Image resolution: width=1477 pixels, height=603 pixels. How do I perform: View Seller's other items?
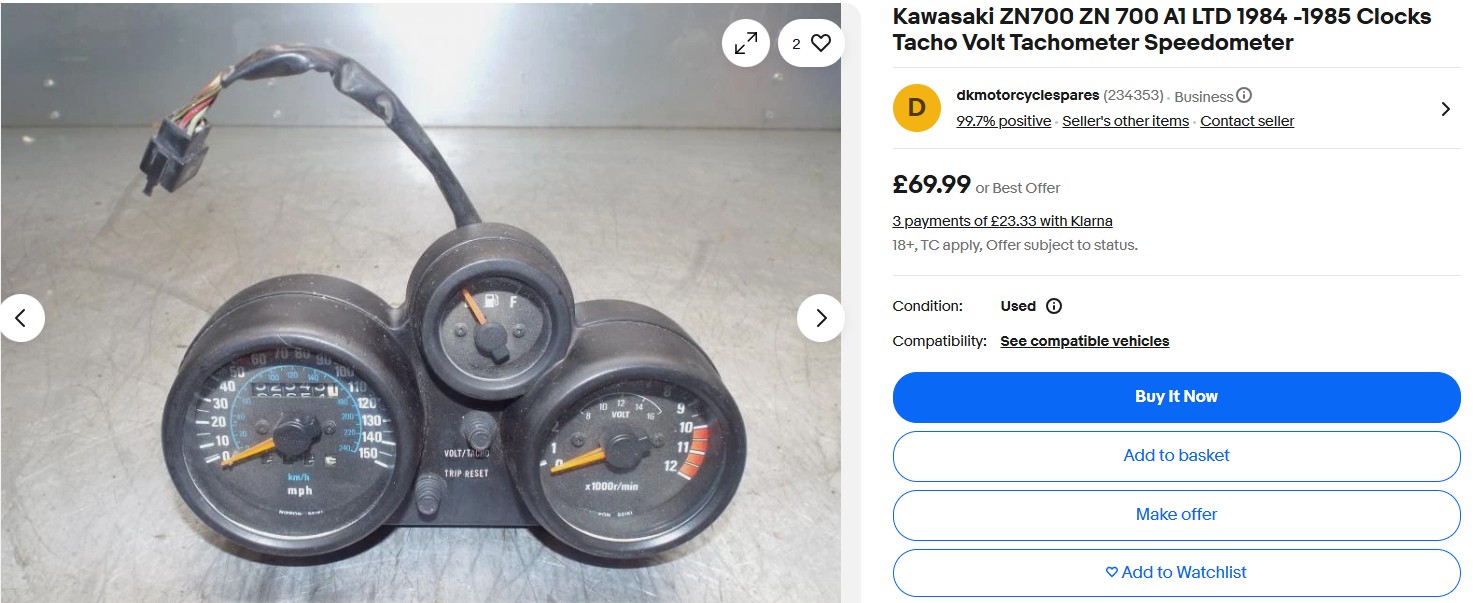point(1125,121)
